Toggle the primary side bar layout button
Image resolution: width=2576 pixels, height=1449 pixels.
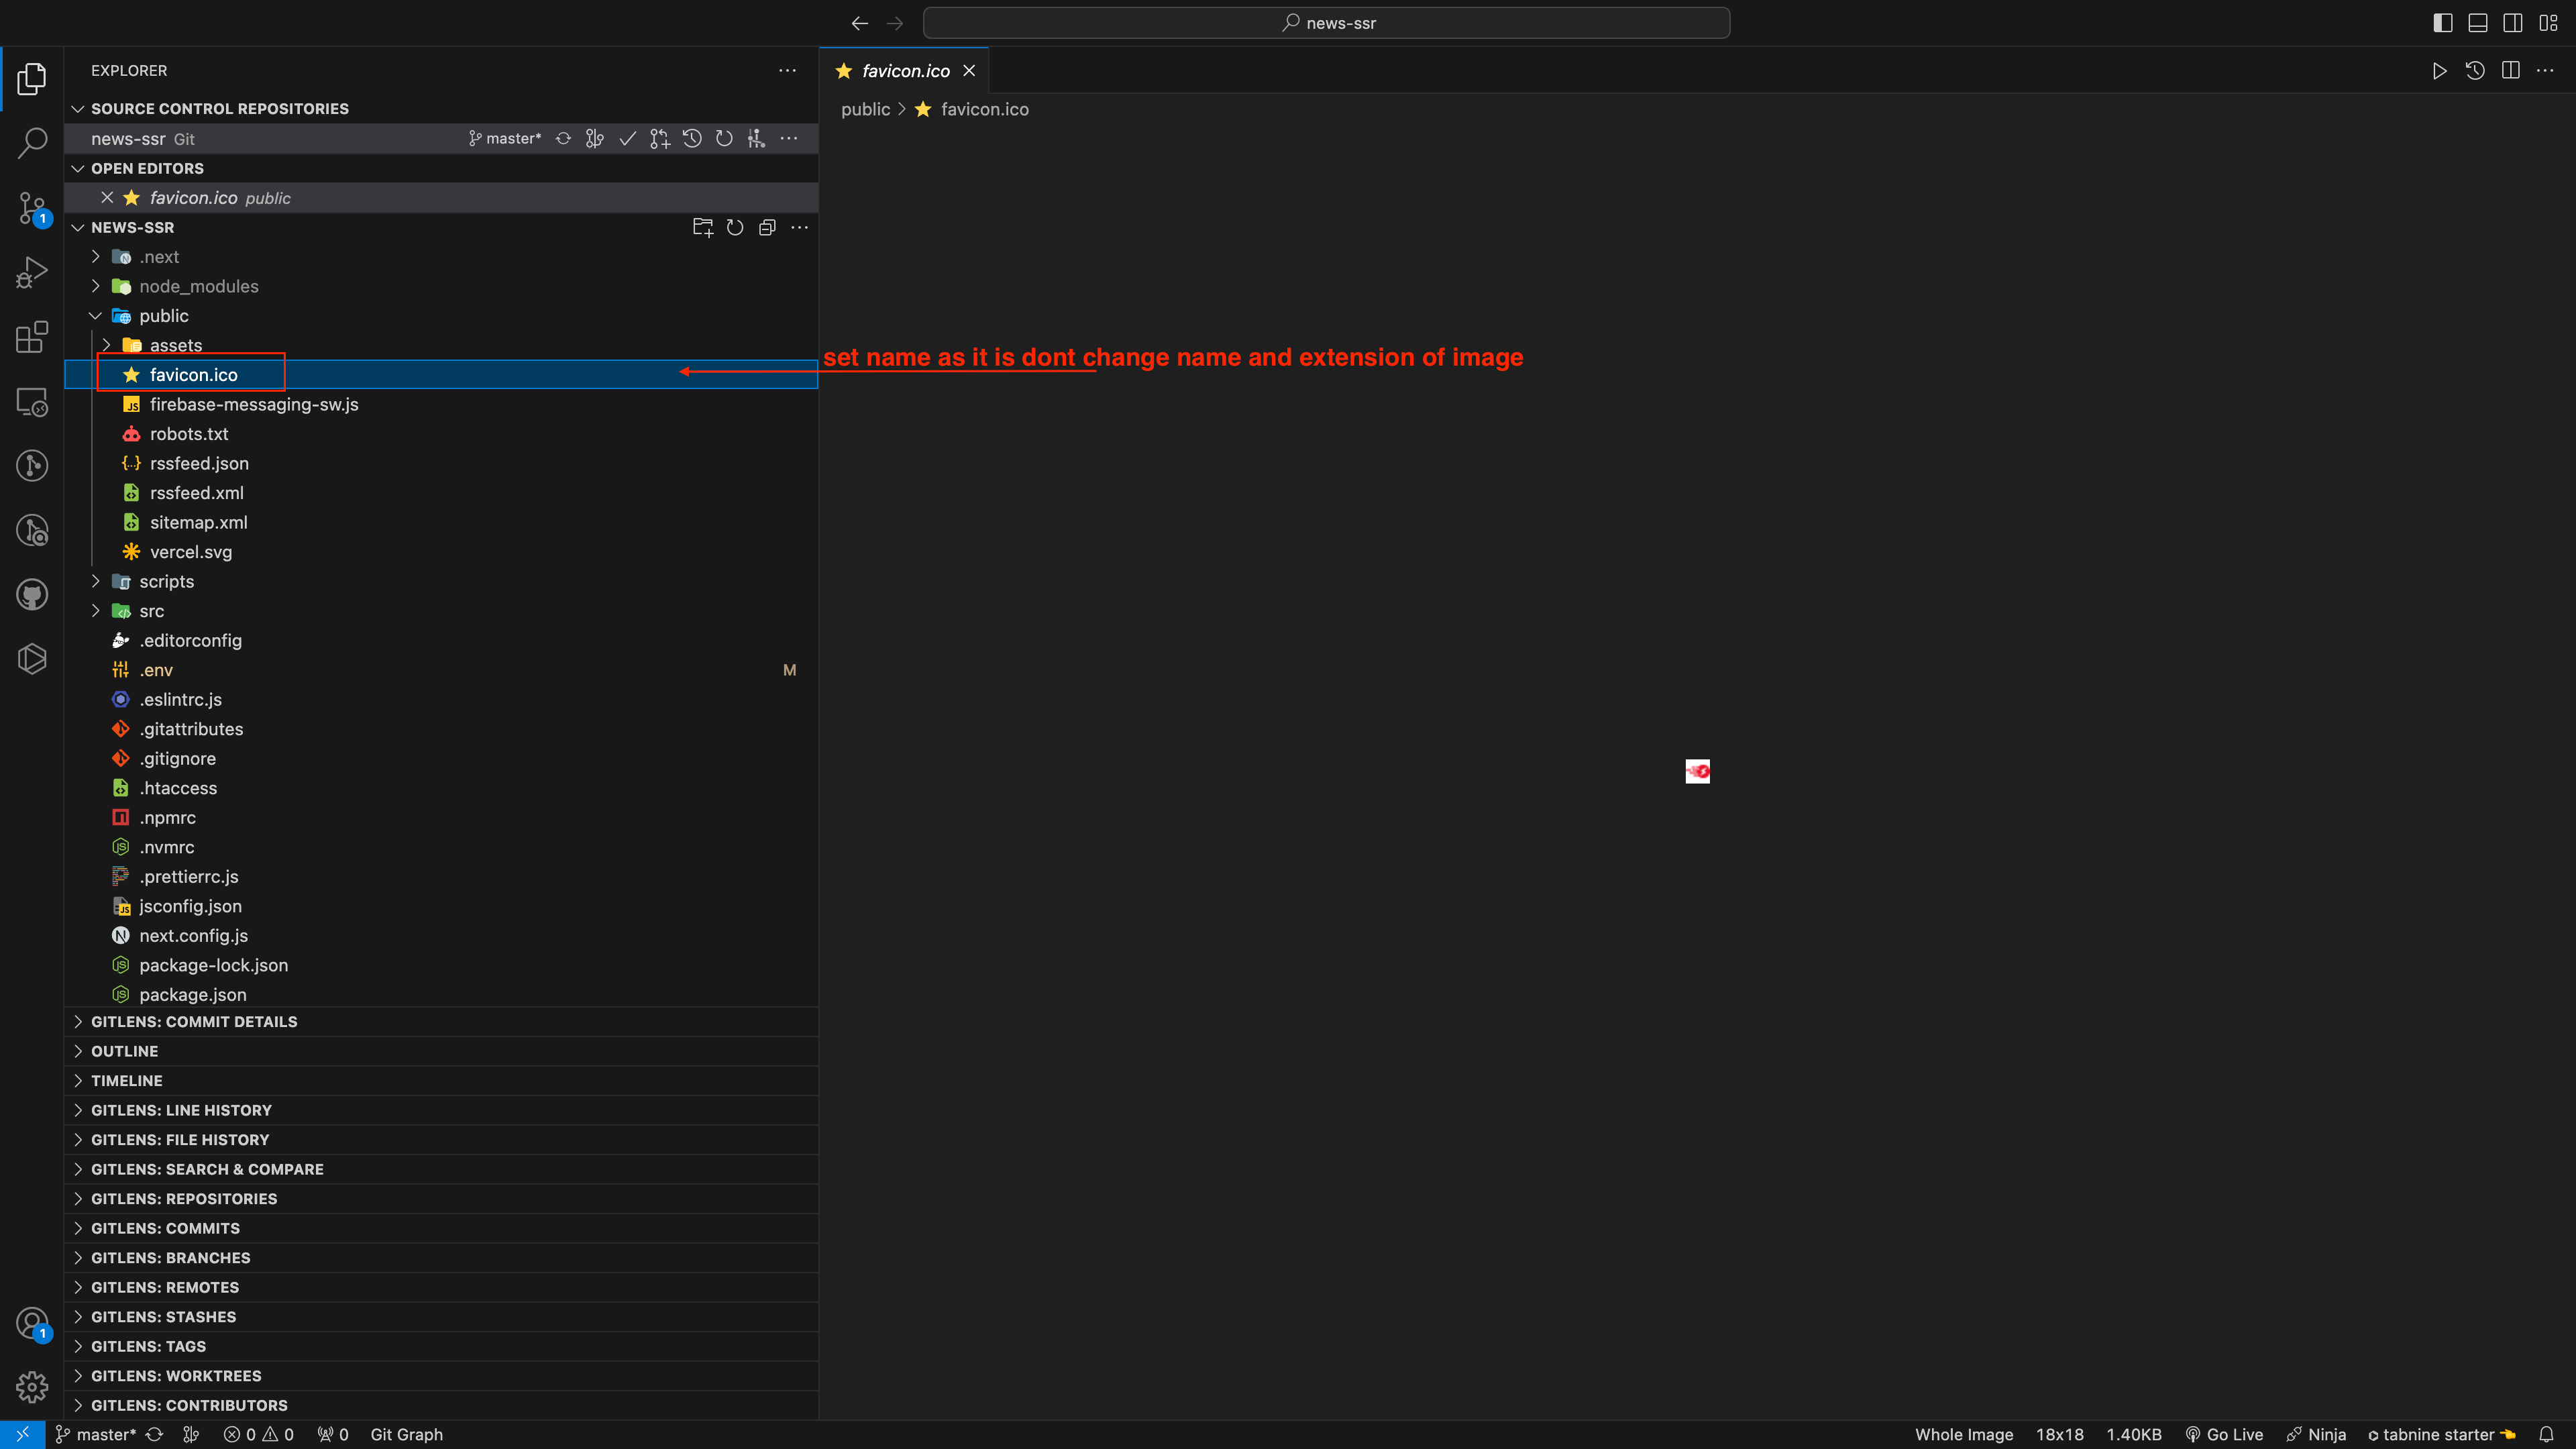click(x=2442, y=23)
